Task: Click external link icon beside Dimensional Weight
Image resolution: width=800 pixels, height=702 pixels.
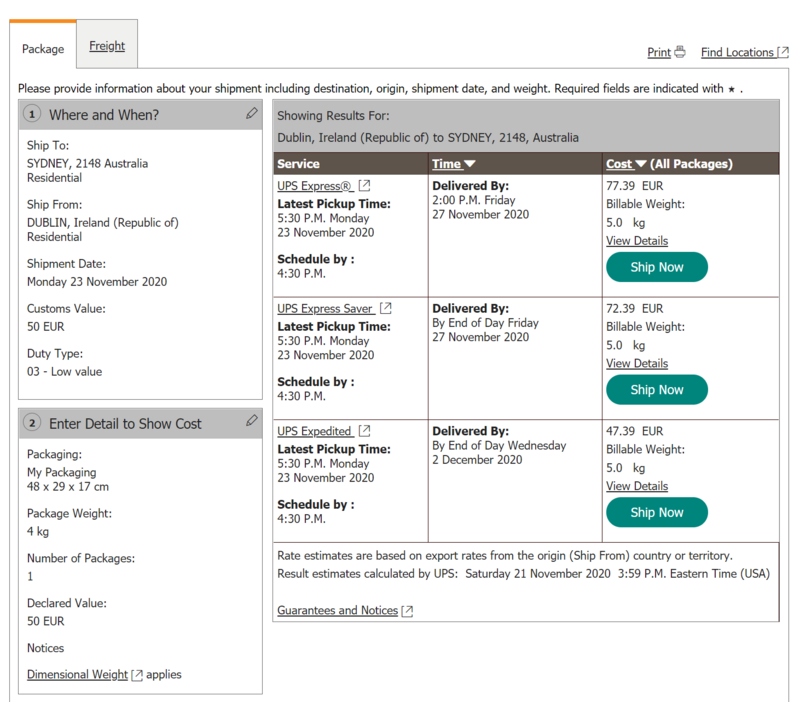Action: click(x=137, y=675)
